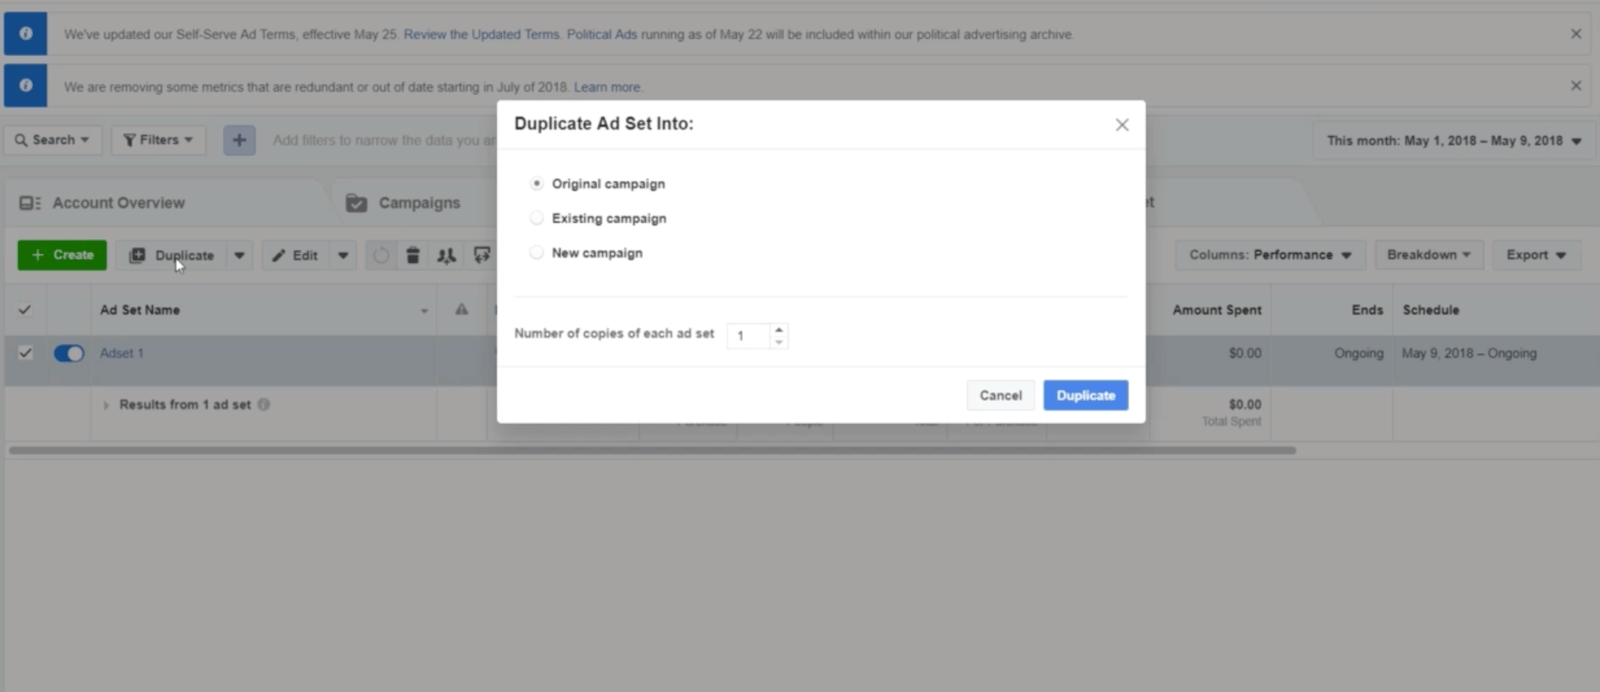Open the date range selector
The width and height of the screenshot is (1600, 692).
click(x=1453, y=141)
